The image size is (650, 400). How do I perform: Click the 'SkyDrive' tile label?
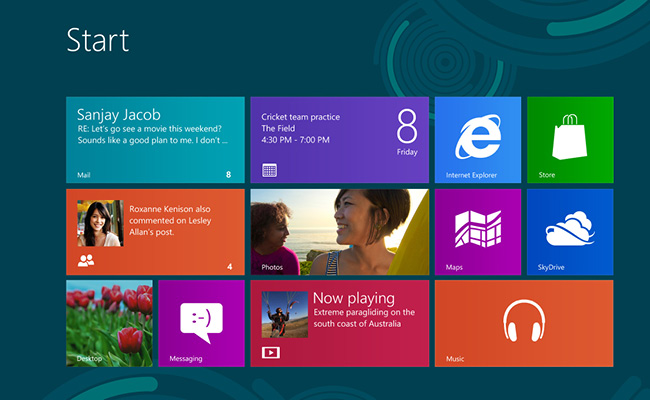click(551, 267)
